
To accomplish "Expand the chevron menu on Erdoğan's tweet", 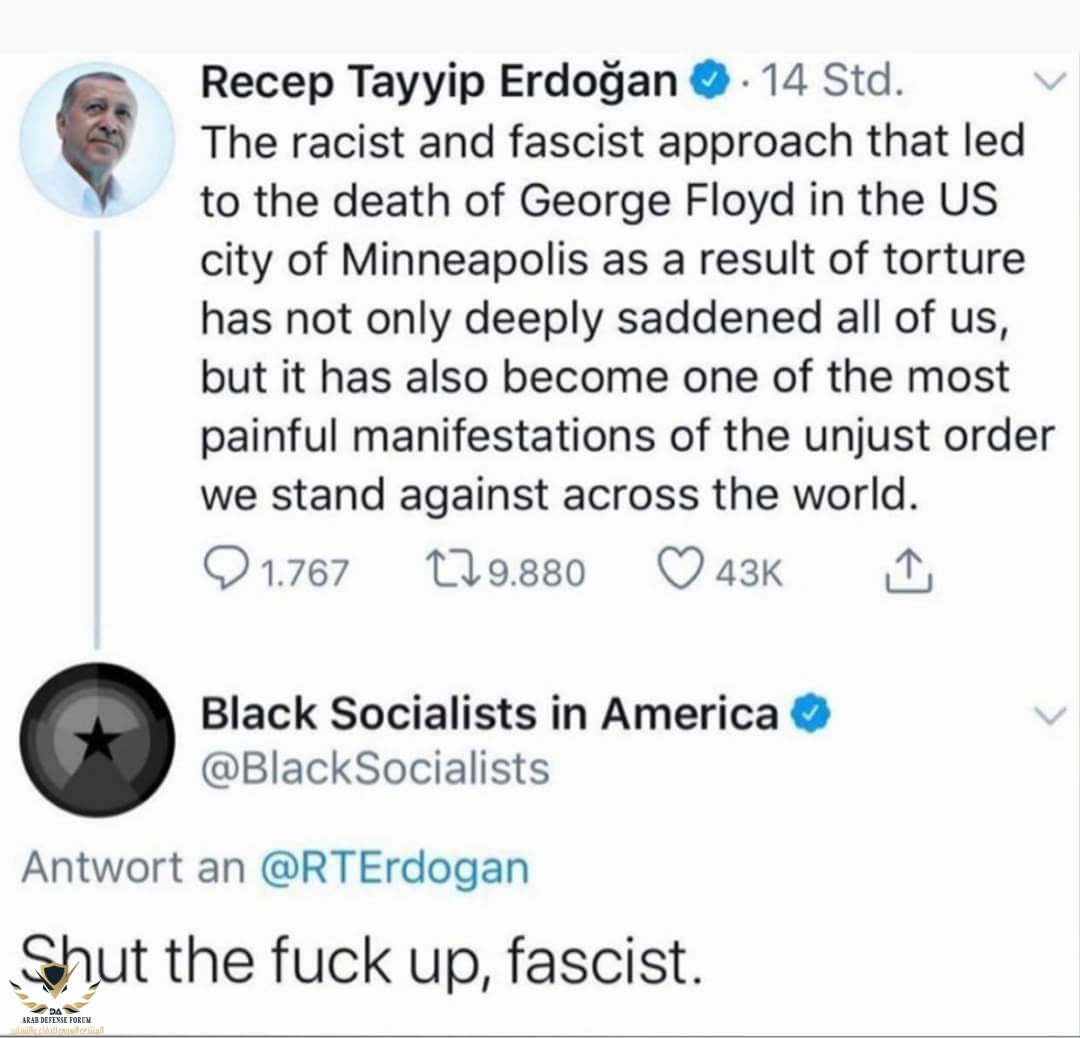I will point(1050,84).
